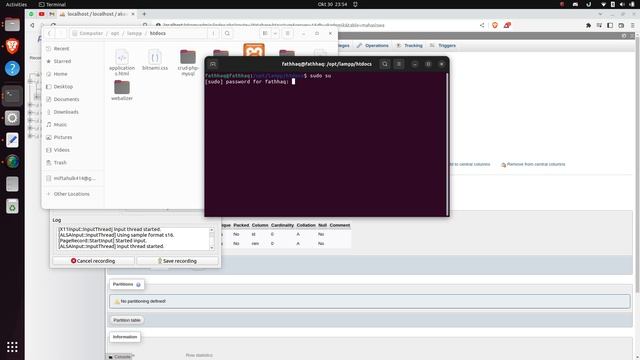This screenshot has width=640, height=360.
Task: Open the Tracking tab in phpMyAdmin
Action: (x=409, y=46)
